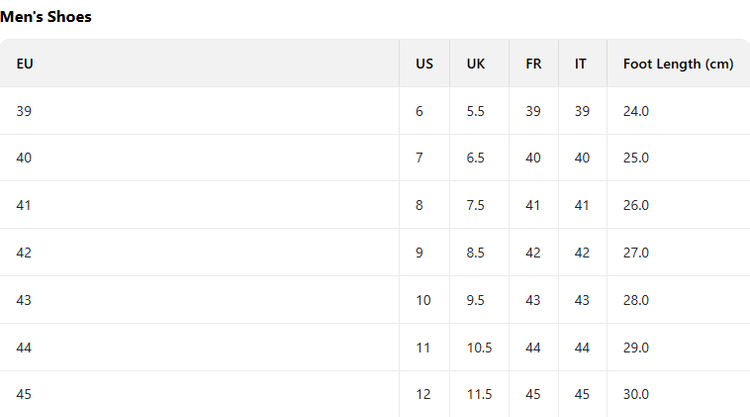
Task: Click EU size 44 cell
Action: (x=24, y=347)
